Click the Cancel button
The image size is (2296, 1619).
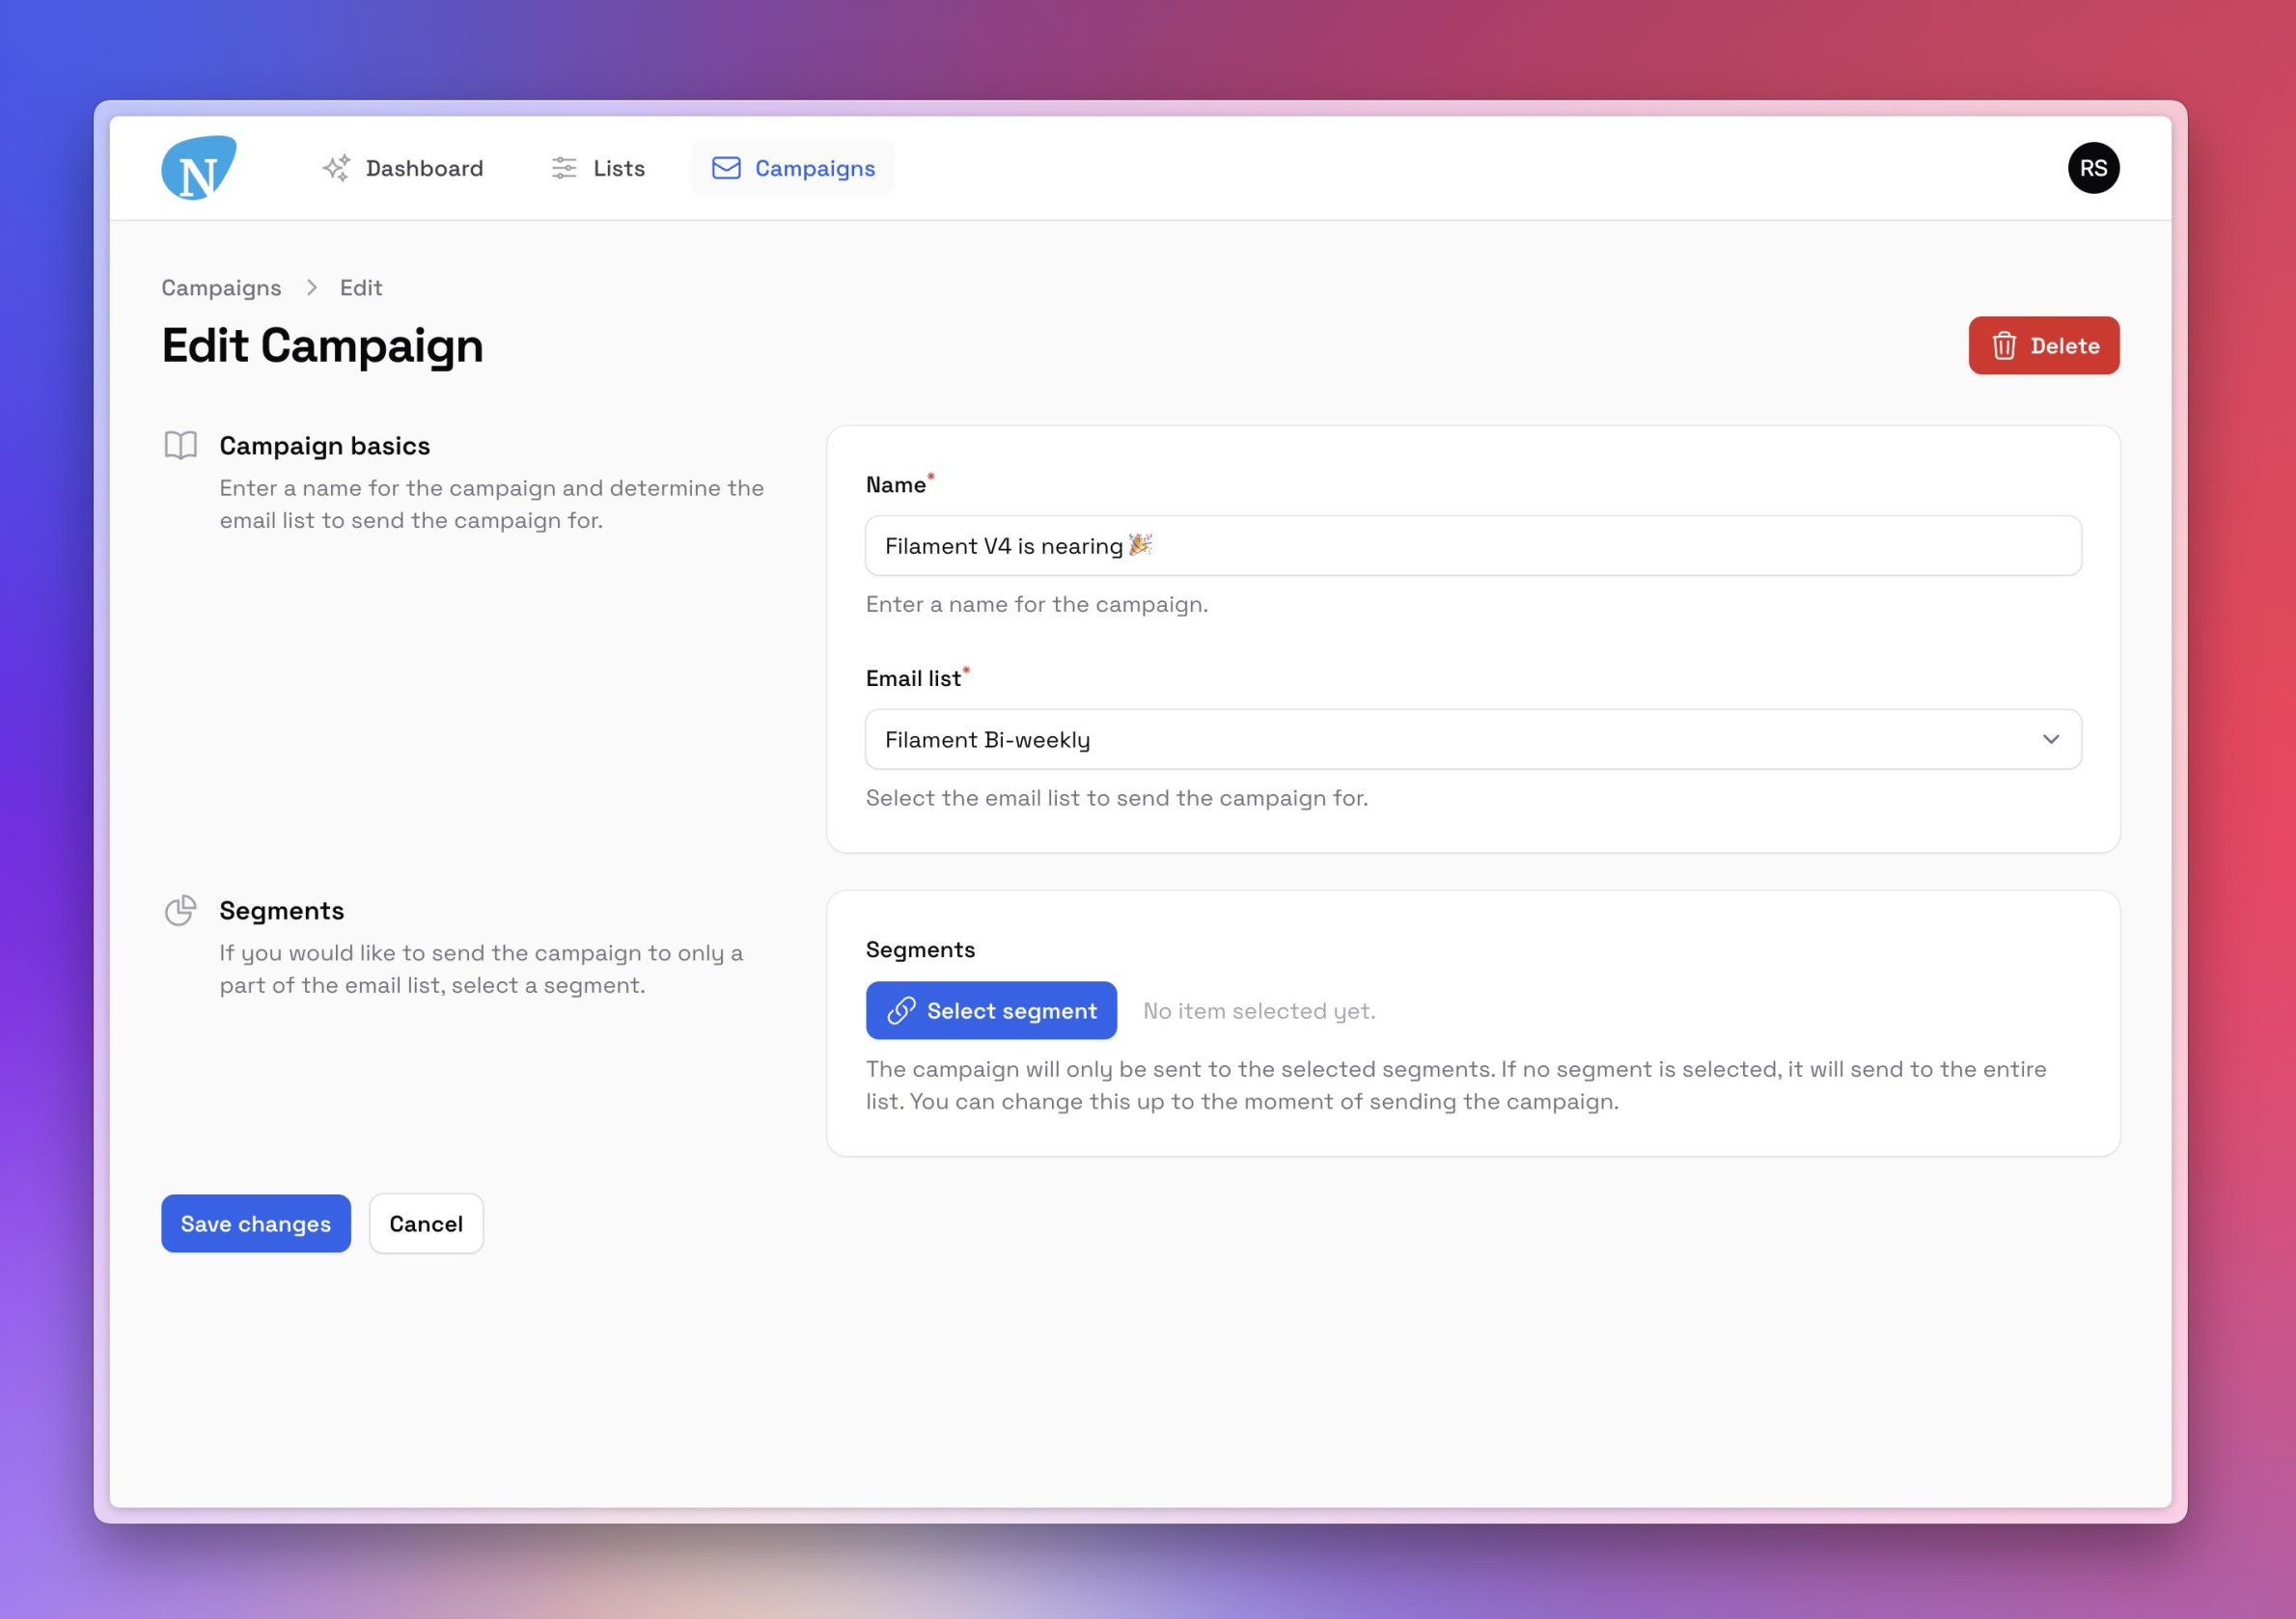(426, 1221)
